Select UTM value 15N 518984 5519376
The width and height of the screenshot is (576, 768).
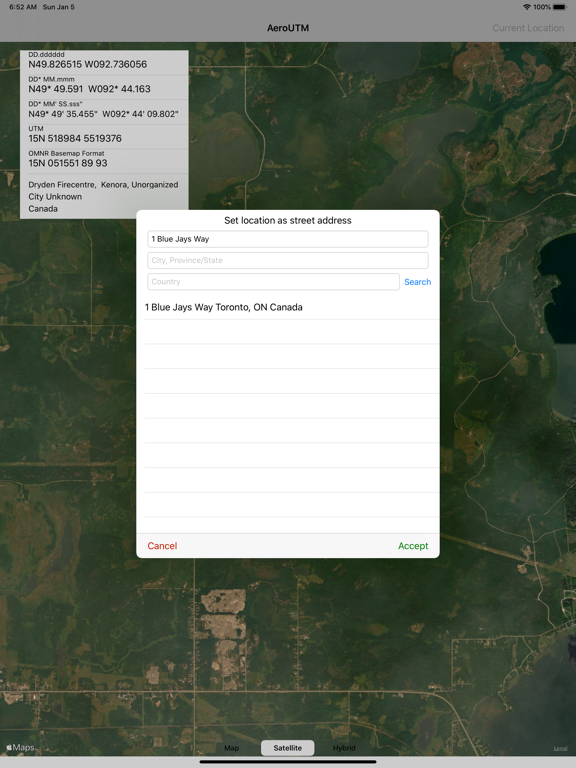[75, 138]
